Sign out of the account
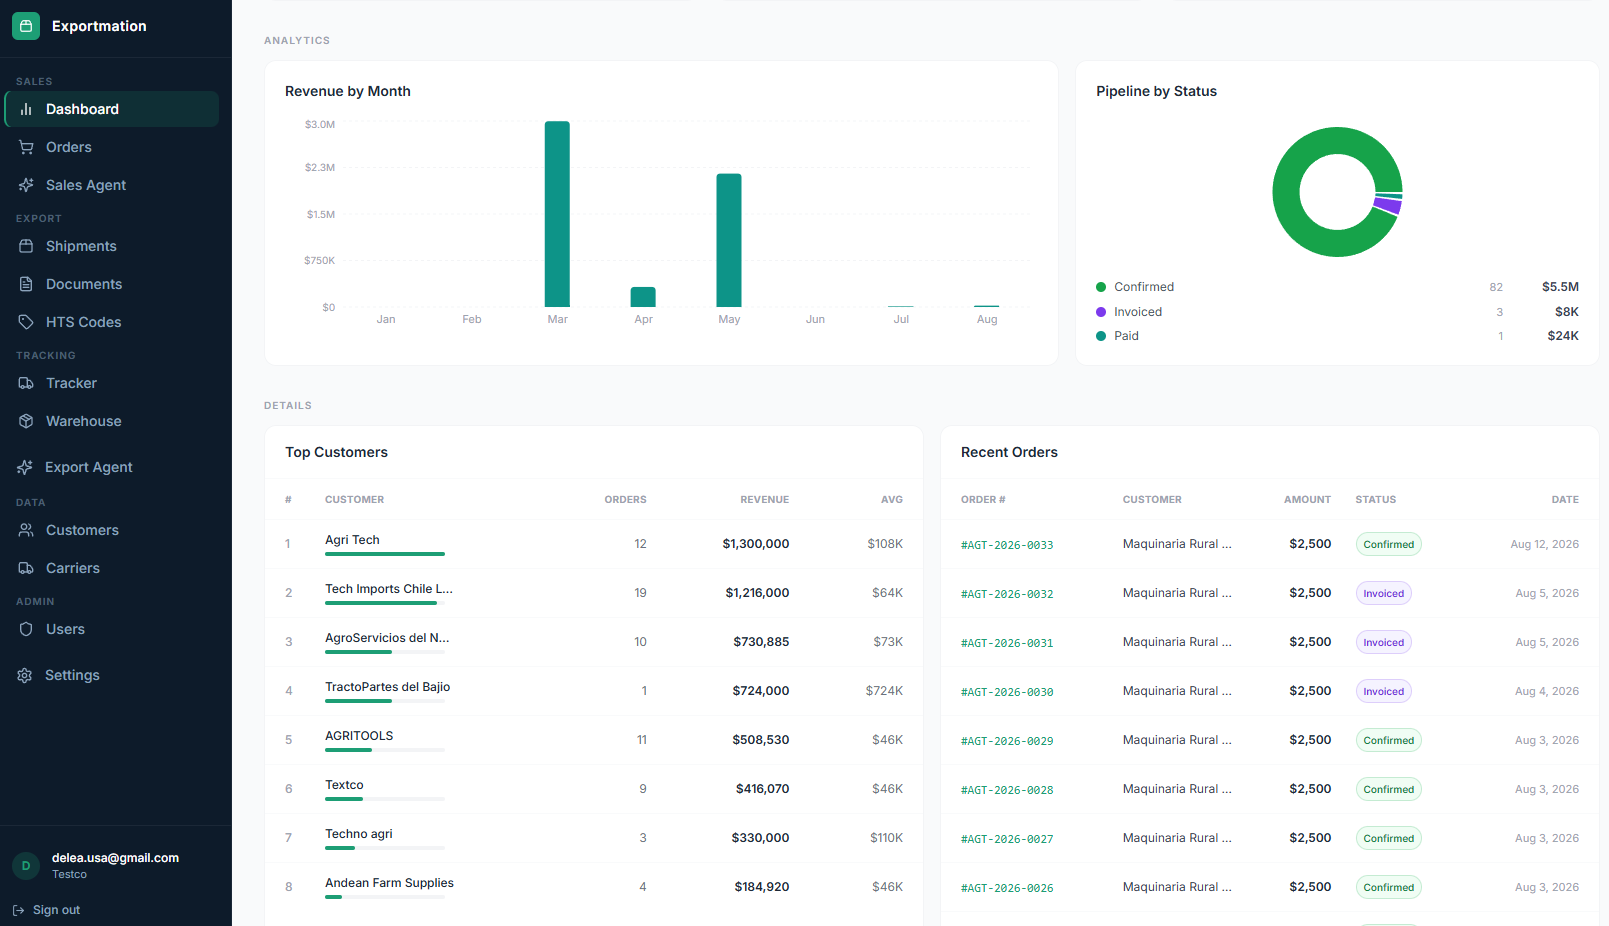 (x=46, y=910)
